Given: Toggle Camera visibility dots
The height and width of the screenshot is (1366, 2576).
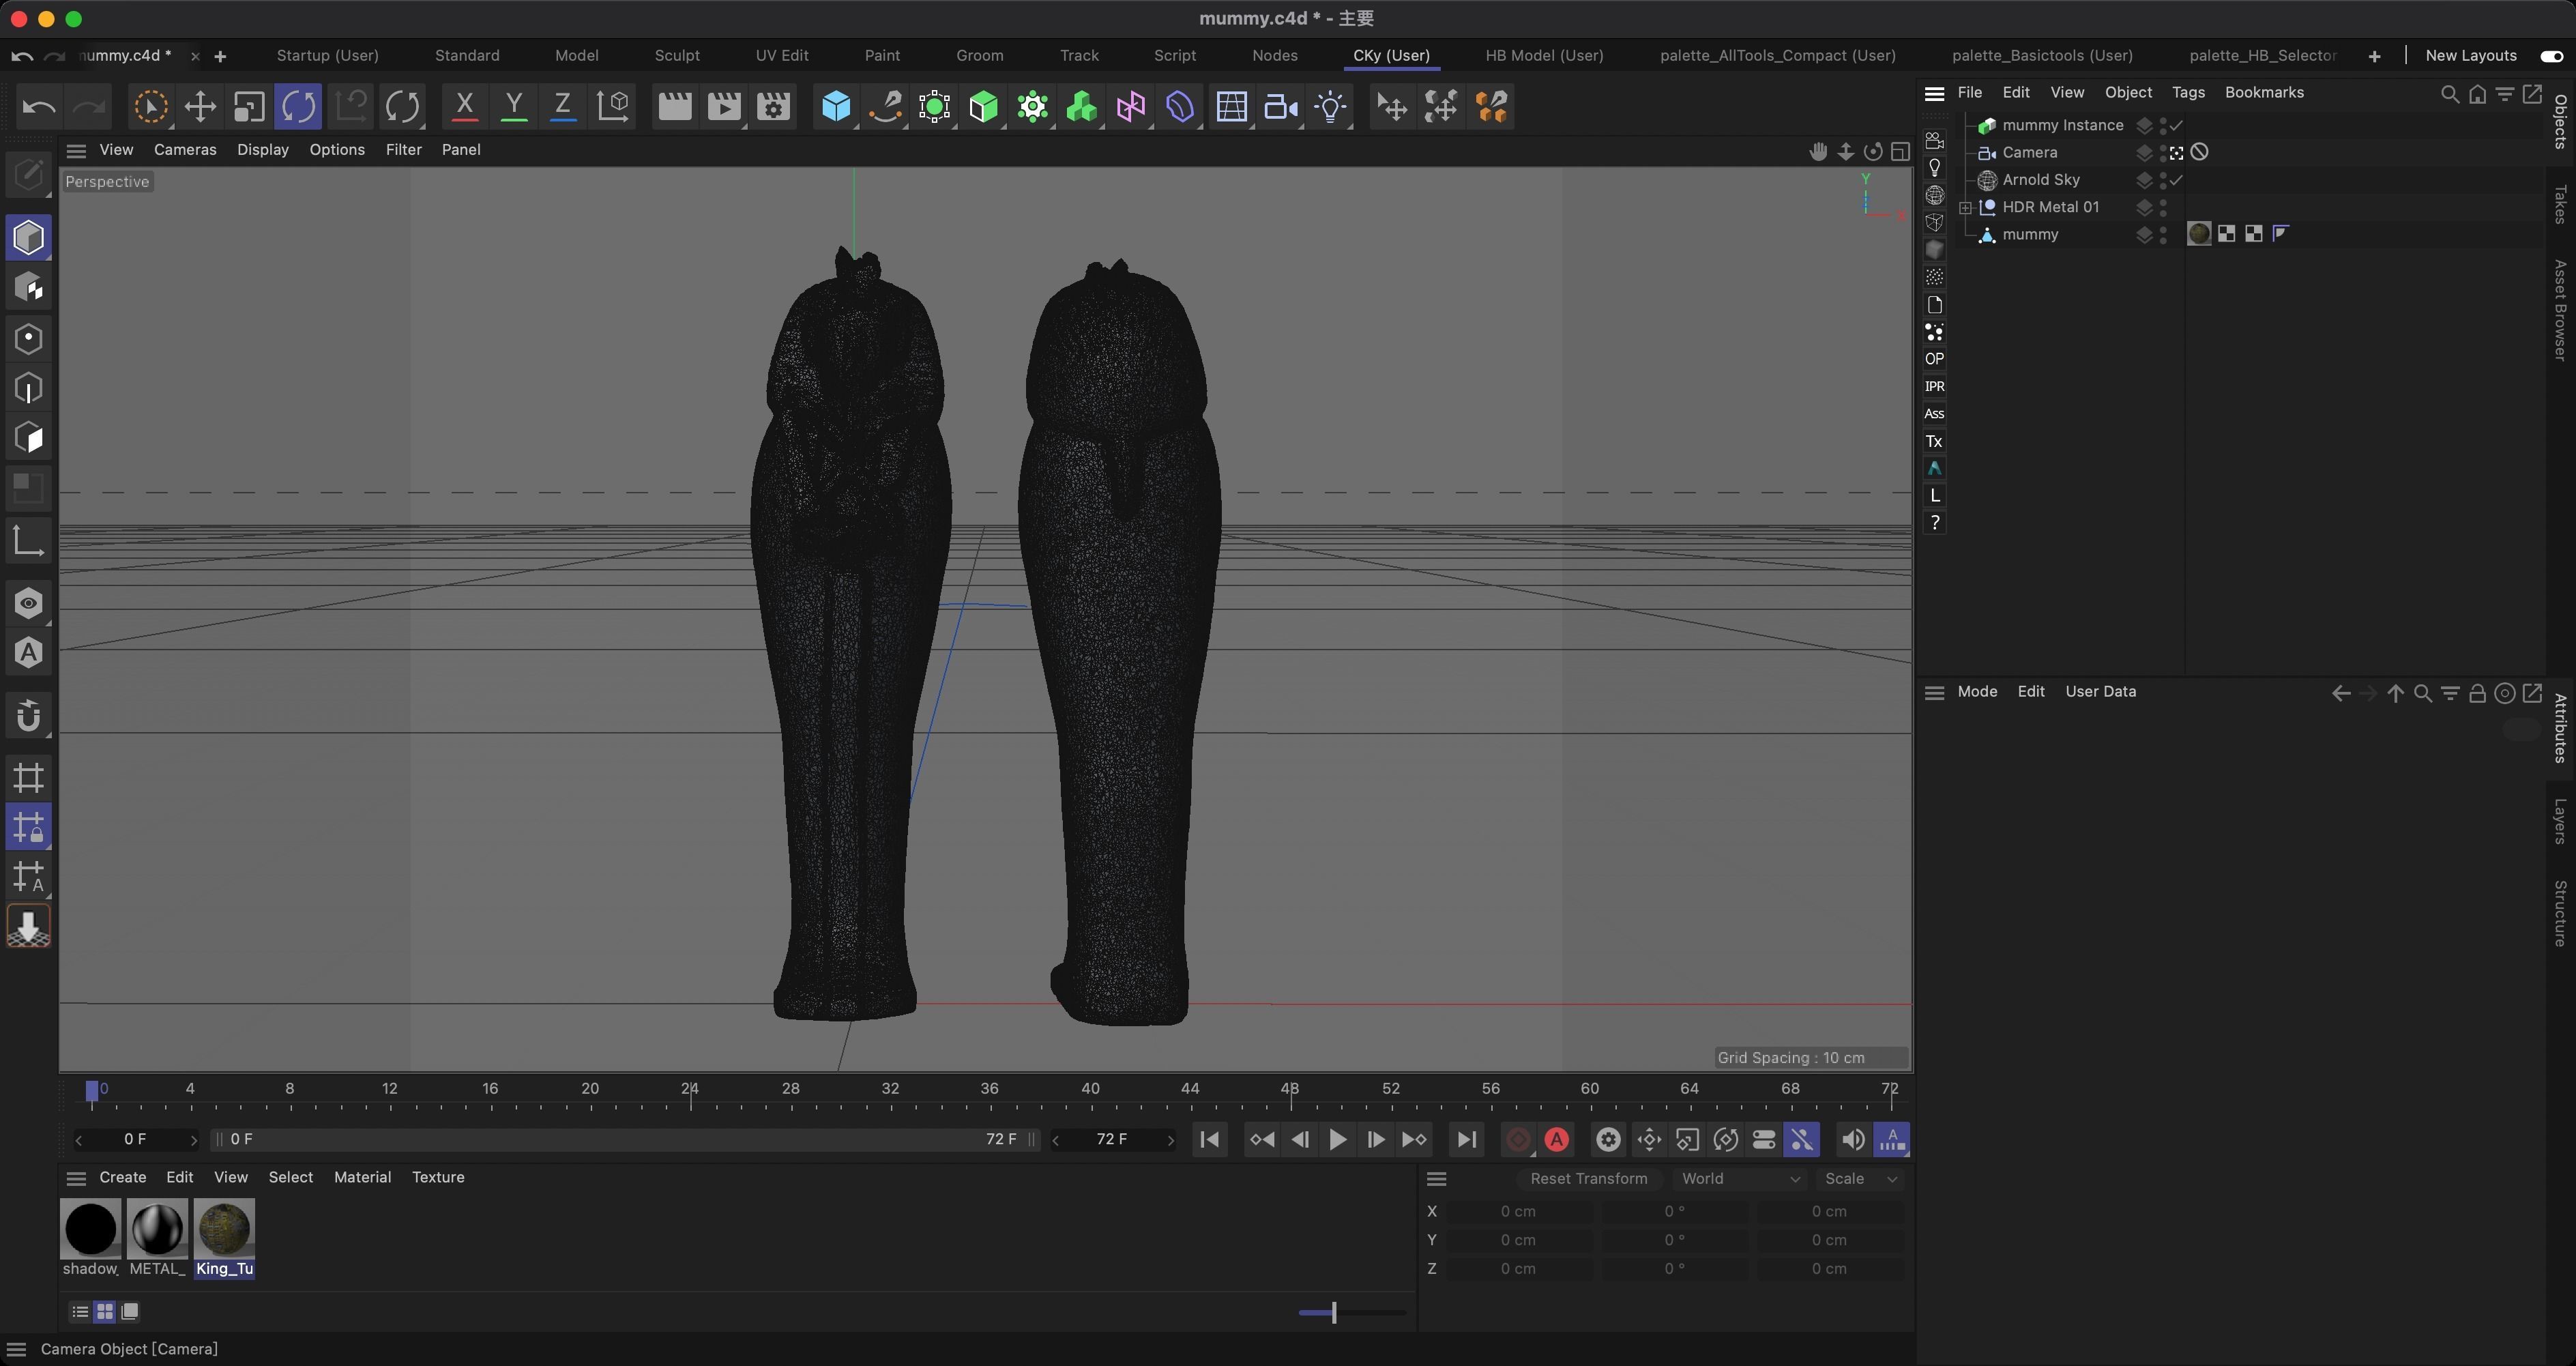Looking at the screenshot, I should 2162,153.
